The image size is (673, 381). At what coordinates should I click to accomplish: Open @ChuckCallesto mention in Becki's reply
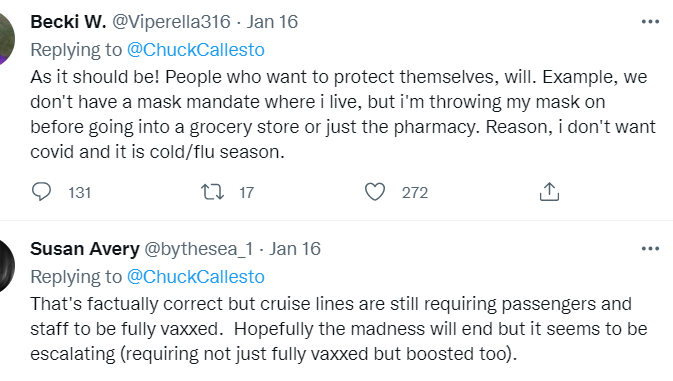(196, 50)
